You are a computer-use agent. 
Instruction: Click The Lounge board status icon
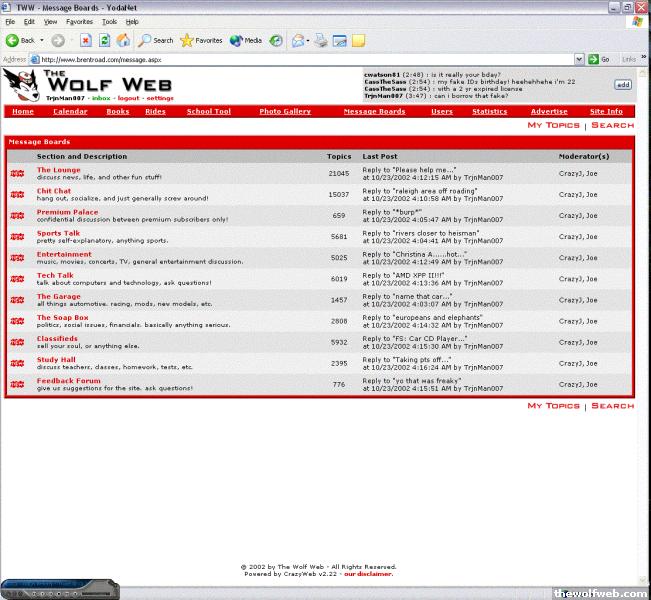tap(17, 174)
